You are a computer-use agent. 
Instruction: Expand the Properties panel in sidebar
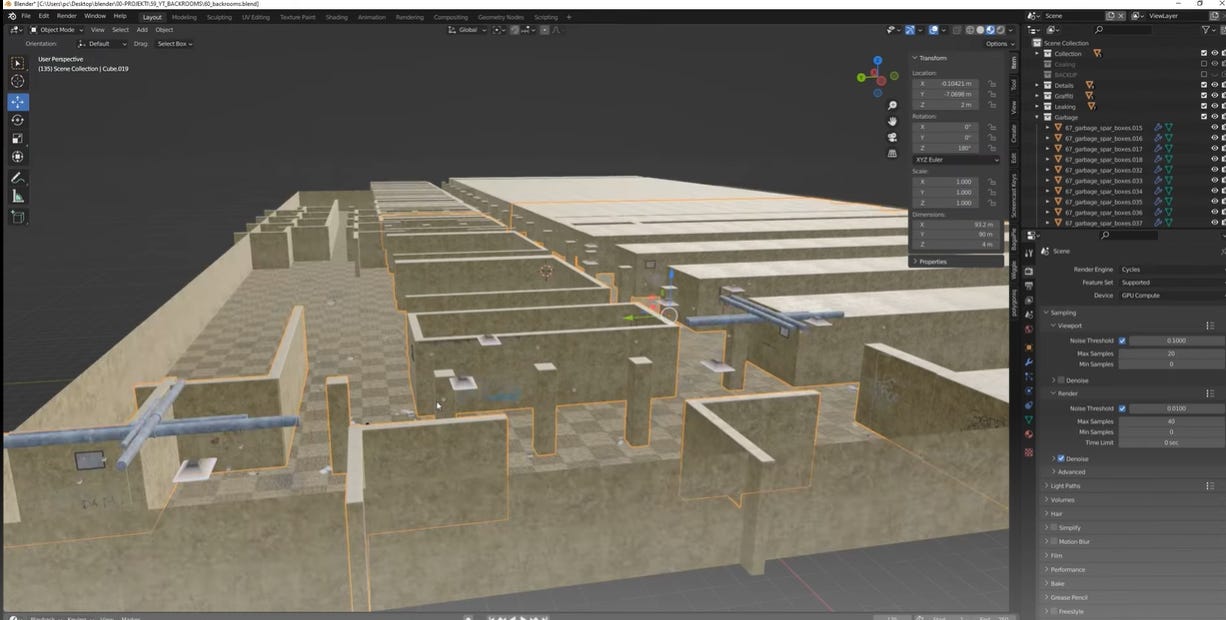pyautogui.click(x=930, y=261)
